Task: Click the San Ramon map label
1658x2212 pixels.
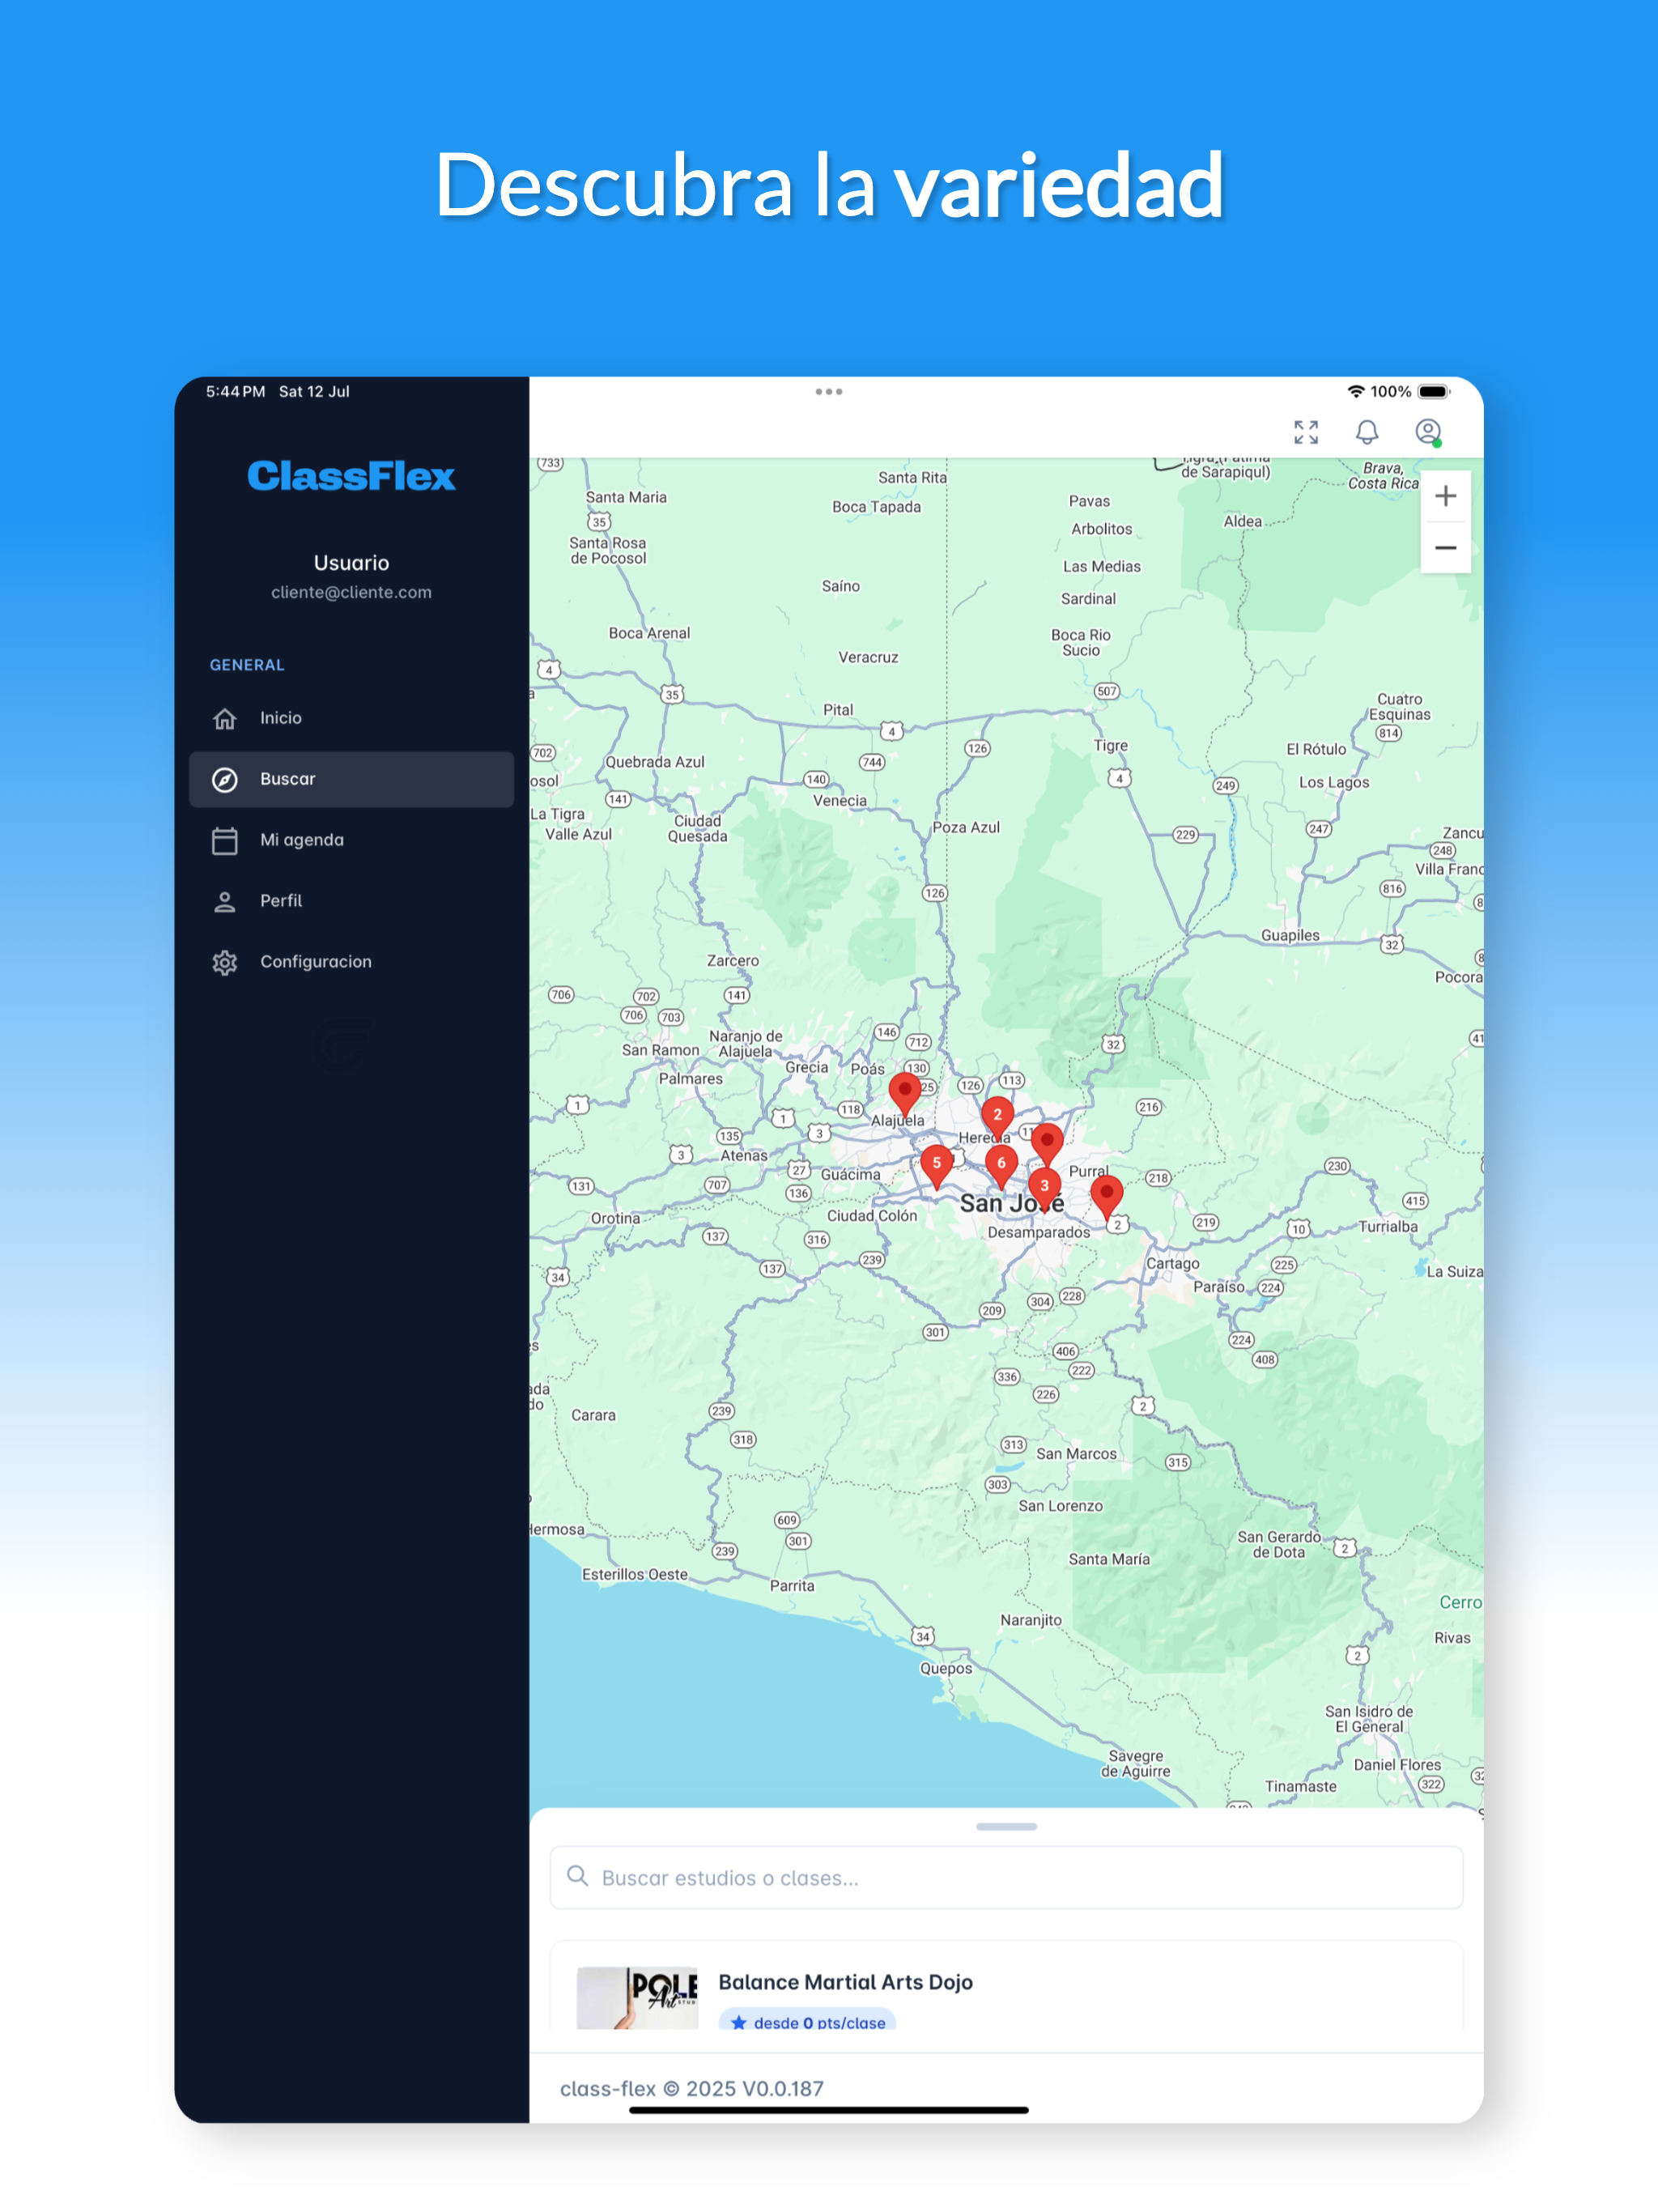Action: coord(660,1050)
